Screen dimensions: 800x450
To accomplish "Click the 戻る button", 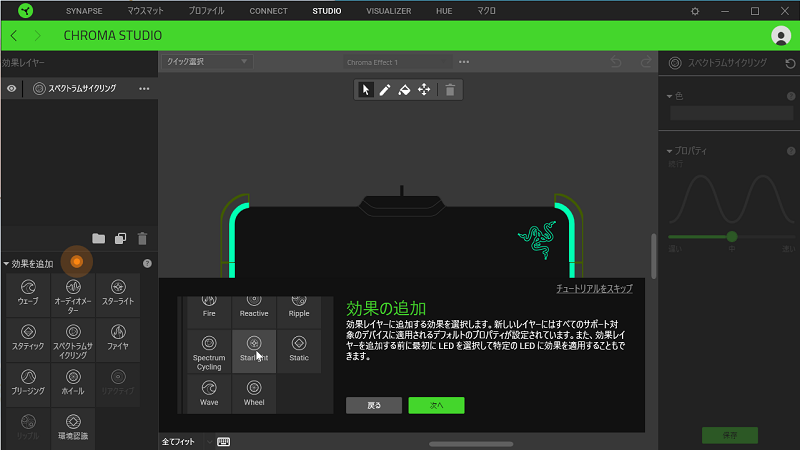I will click(x=374, y=405).
